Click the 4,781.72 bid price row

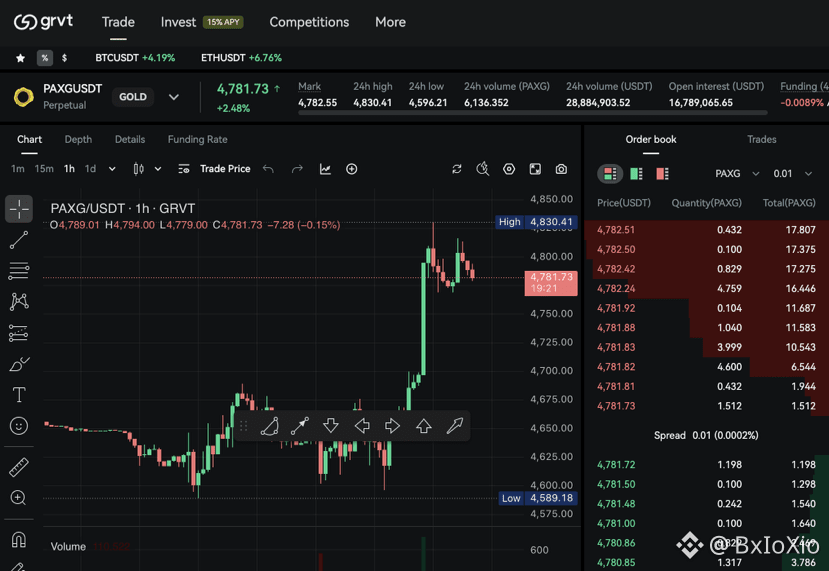[x=706, y=465]
